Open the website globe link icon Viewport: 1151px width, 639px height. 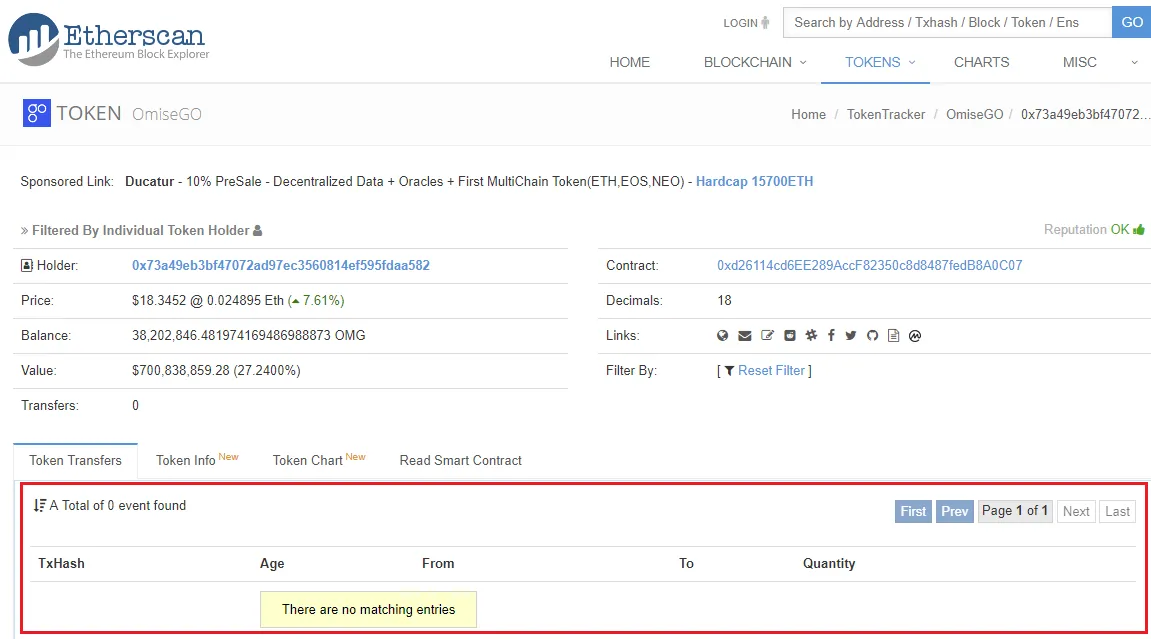pos(722,335)
